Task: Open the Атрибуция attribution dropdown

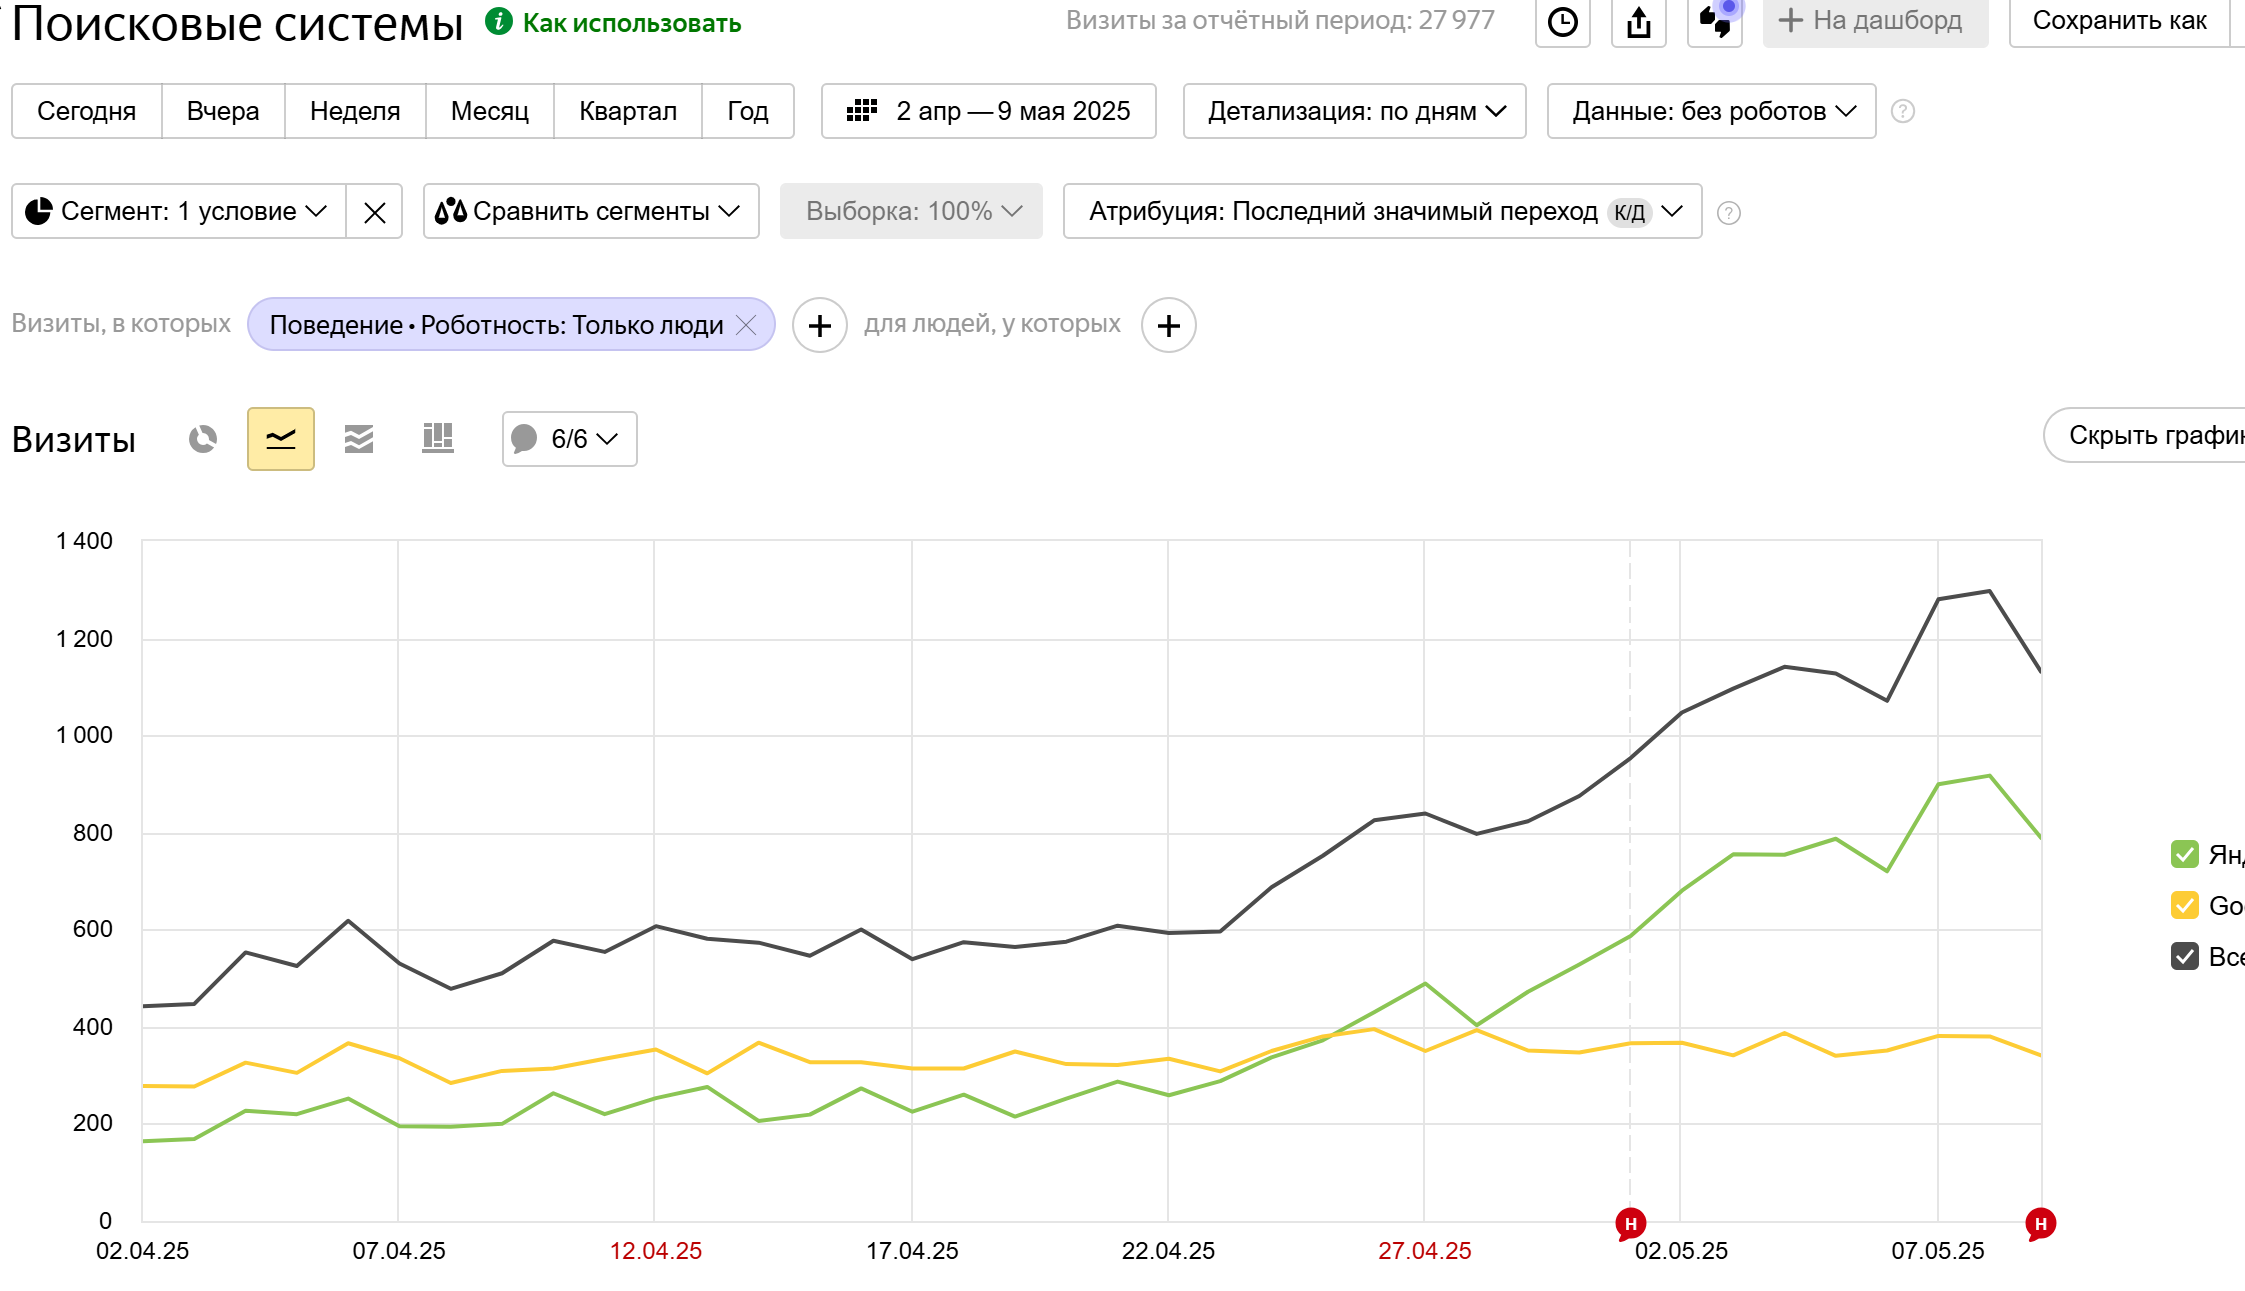Action: coord(1382,212)
